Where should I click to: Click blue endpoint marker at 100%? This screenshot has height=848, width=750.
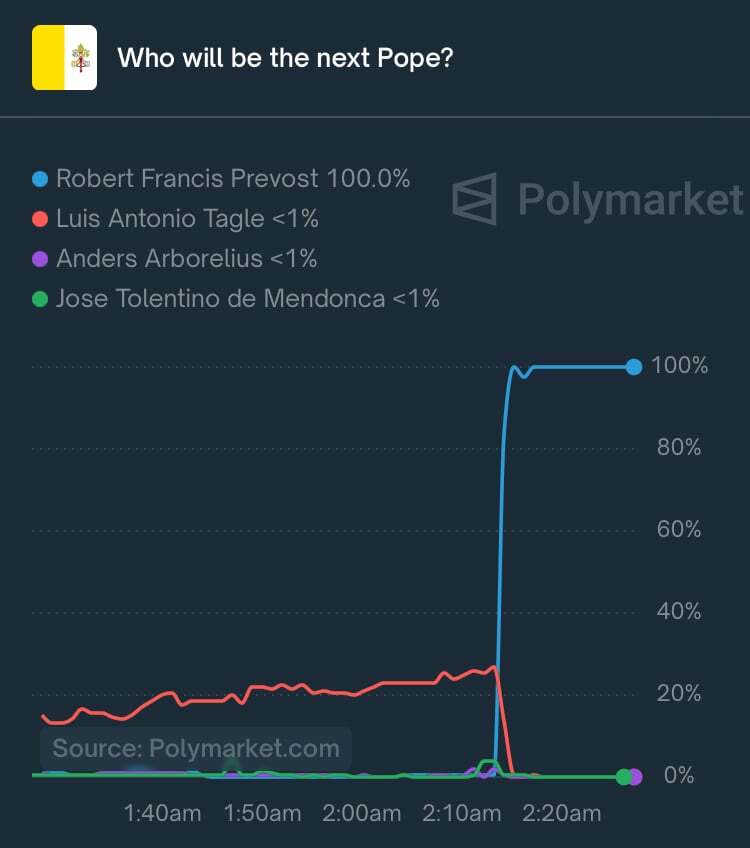(x=634, y=367)
